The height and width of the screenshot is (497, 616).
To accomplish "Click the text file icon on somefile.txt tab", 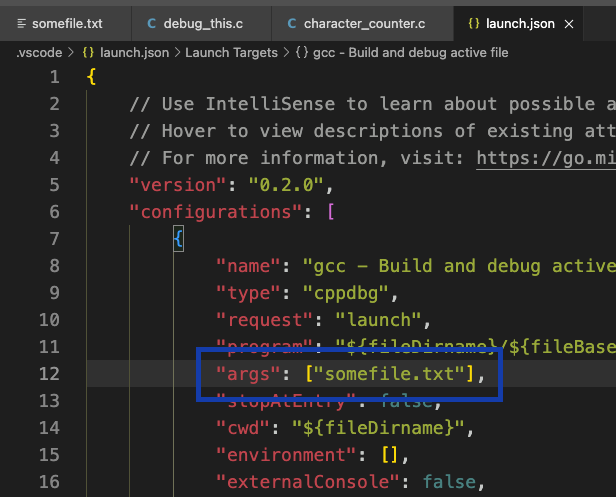I will (x=21, y=22).
